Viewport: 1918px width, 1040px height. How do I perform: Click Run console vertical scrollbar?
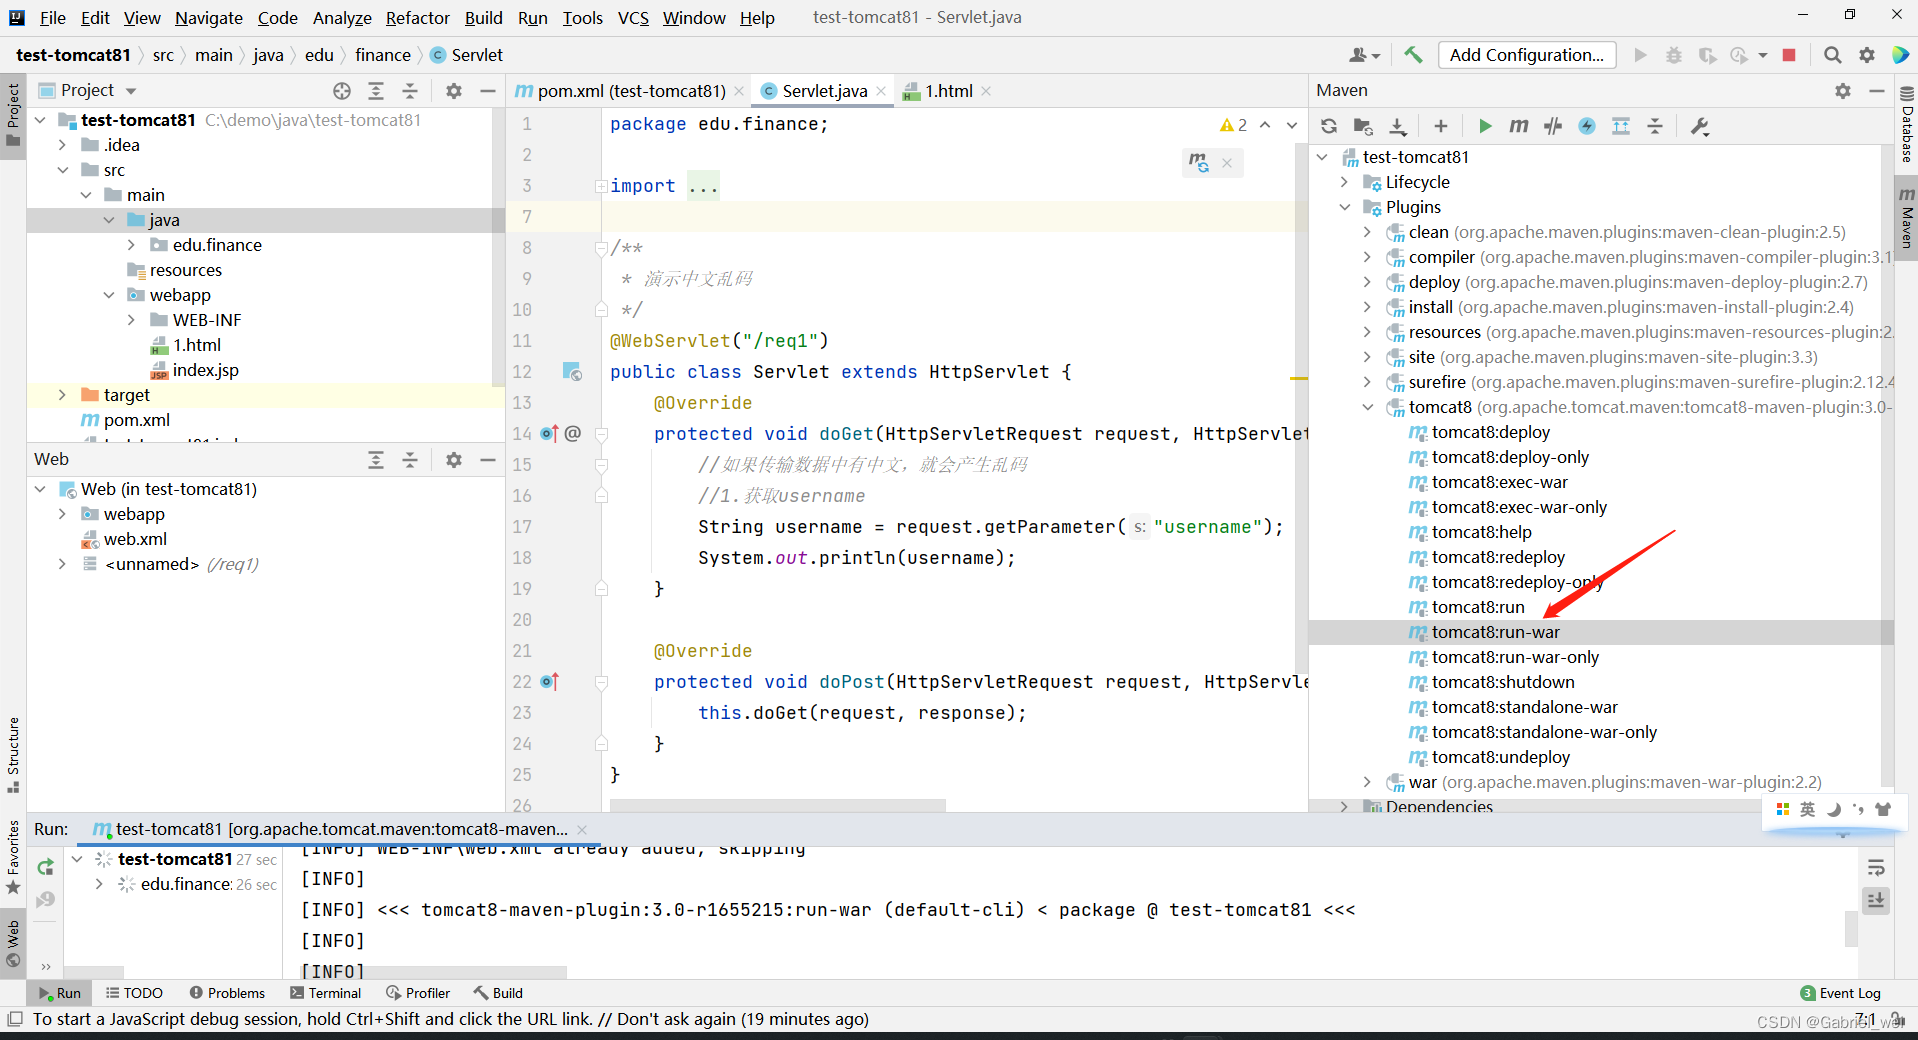(x=1851, y=928)
